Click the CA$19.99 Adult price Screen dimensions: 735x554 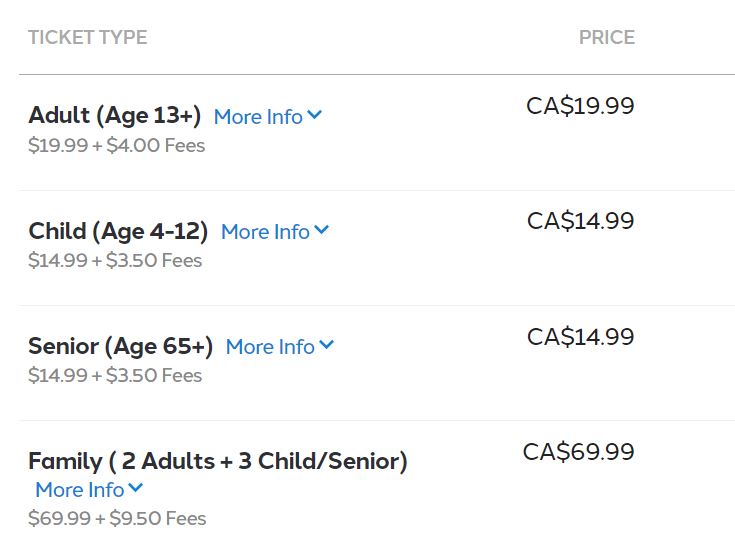click(x=580, y=106)
